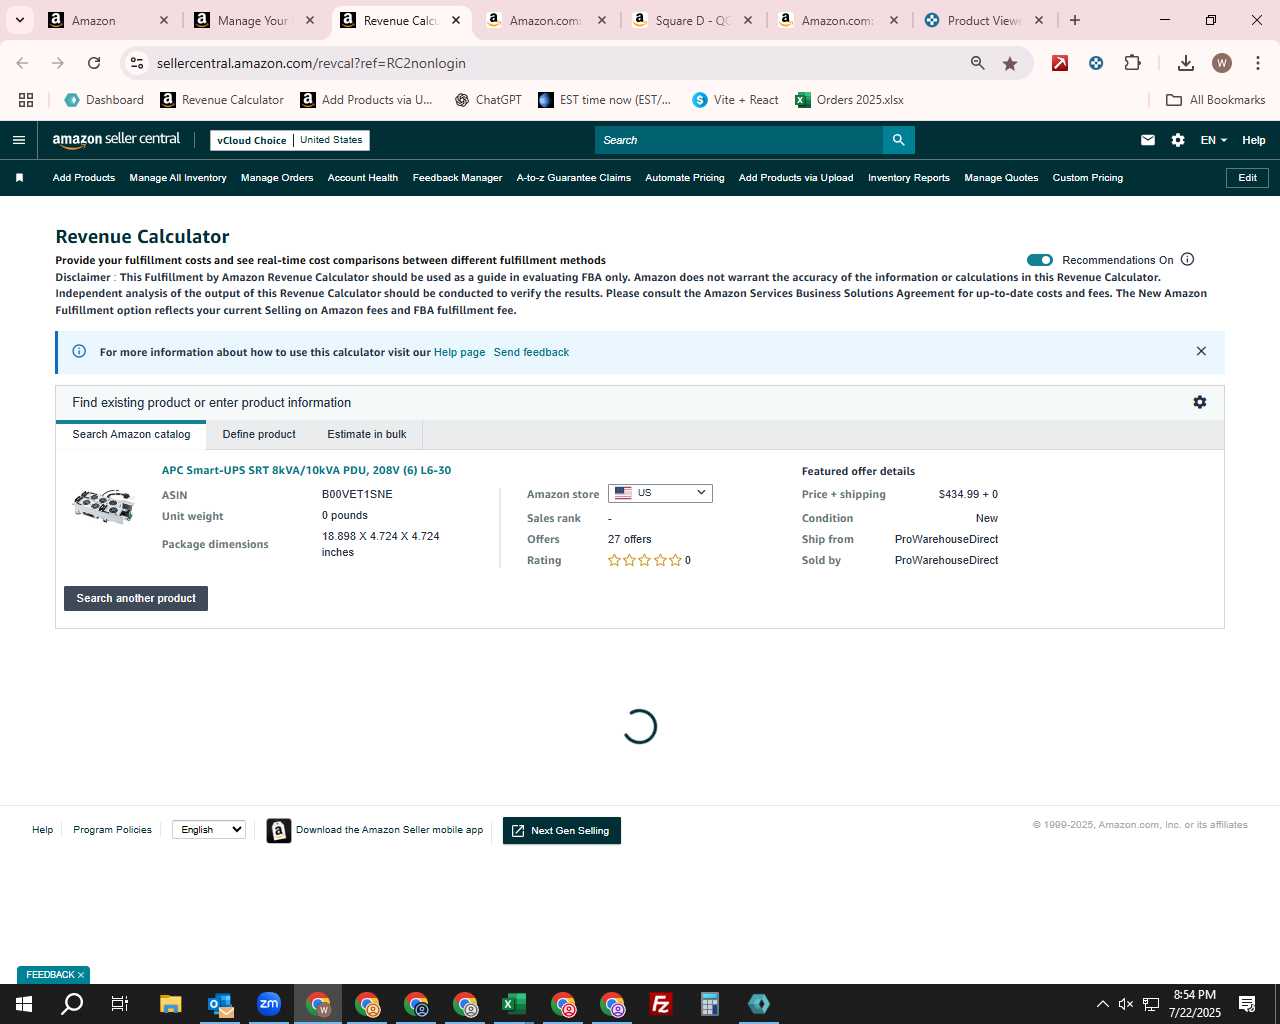Open Seller Central settings gear
The image size is (1280, 1024).
(1178, 140)
